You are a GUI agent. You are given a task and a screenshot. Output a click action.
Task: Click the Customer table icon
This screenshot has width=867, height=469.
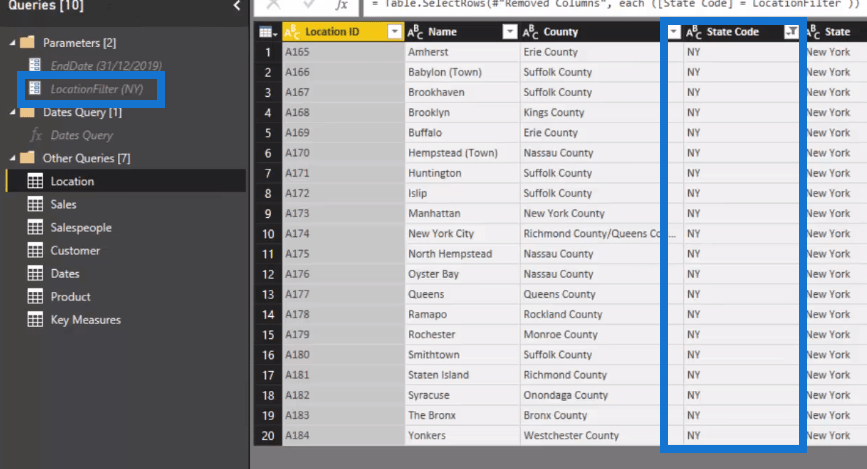(35, 251)
